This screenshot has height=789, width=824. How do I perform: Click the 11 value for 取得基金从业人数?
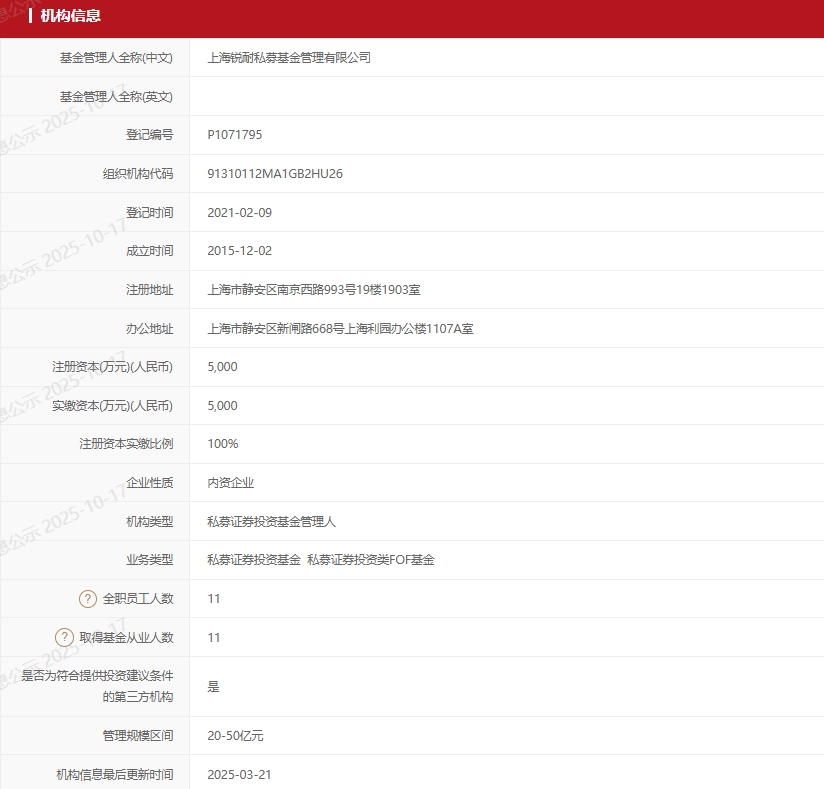tap(214, 638)
